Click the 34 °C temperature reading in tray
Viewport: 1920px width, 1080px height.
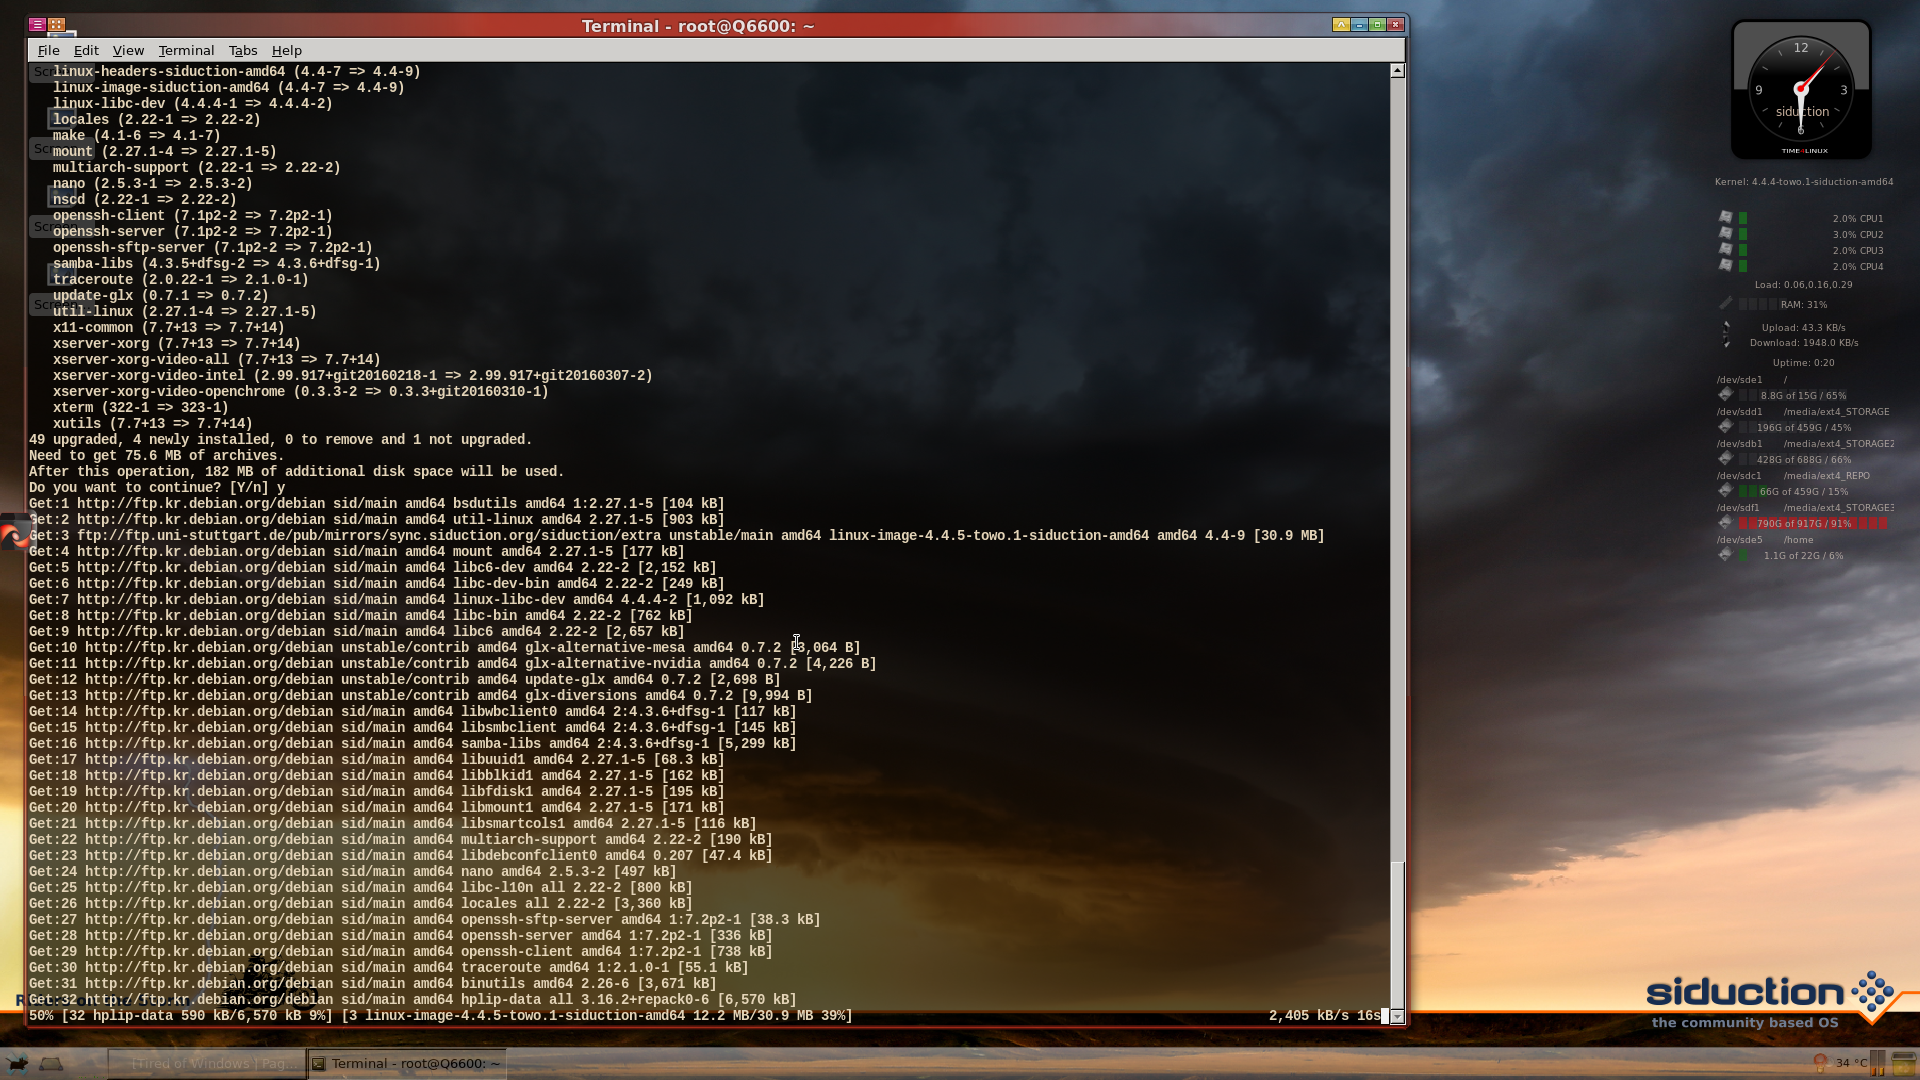click(x=1851, y=1063)
